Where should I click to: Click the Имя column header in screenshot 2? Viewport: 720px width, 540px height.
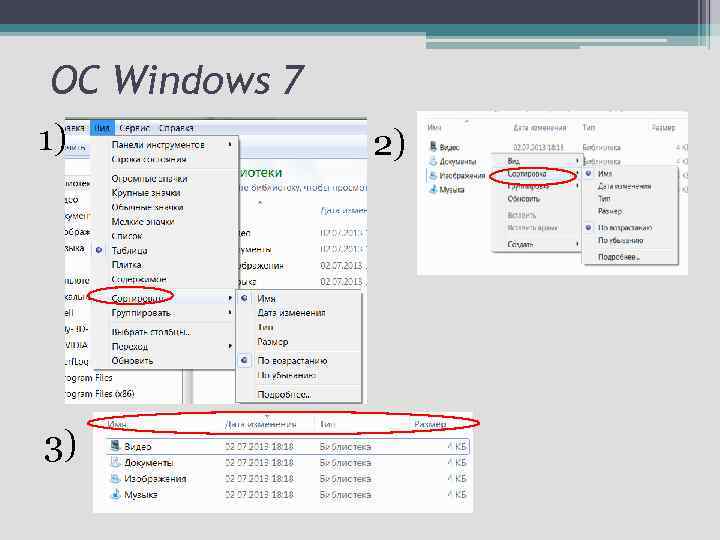tap(434, 127)
